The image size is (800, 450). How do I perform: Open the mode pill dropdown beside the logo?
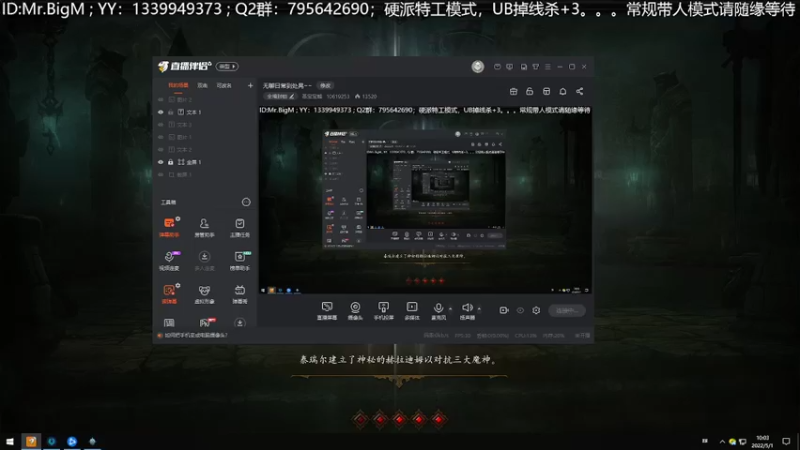(x=227, y=66)
